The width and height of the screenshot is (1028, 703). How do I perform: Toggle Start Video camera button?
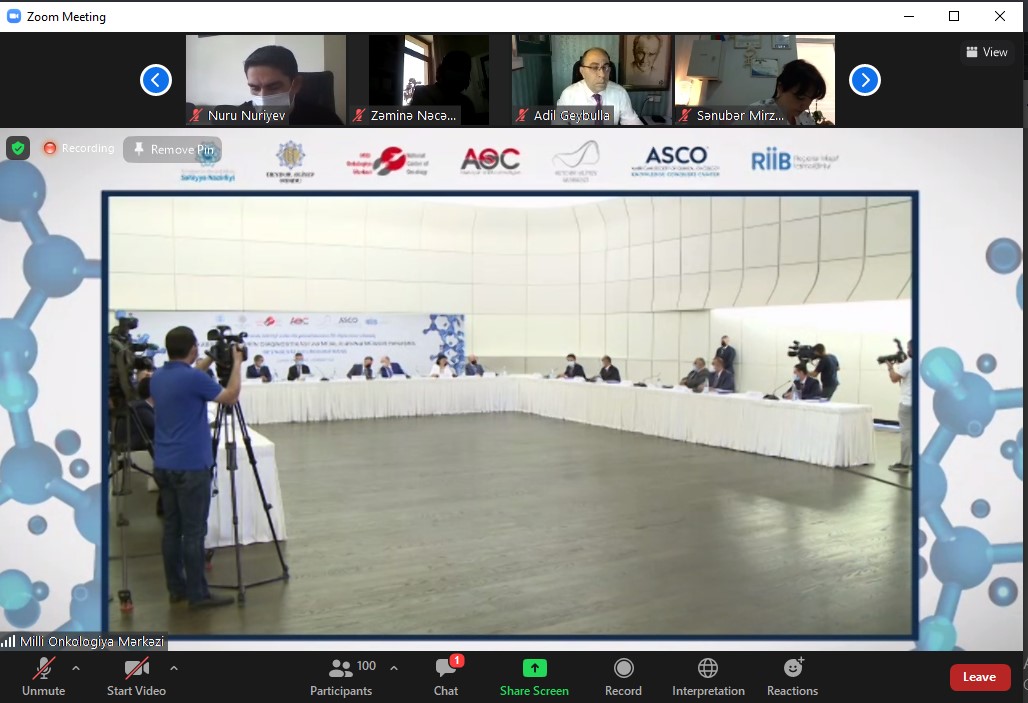click(x=136, y=669)
